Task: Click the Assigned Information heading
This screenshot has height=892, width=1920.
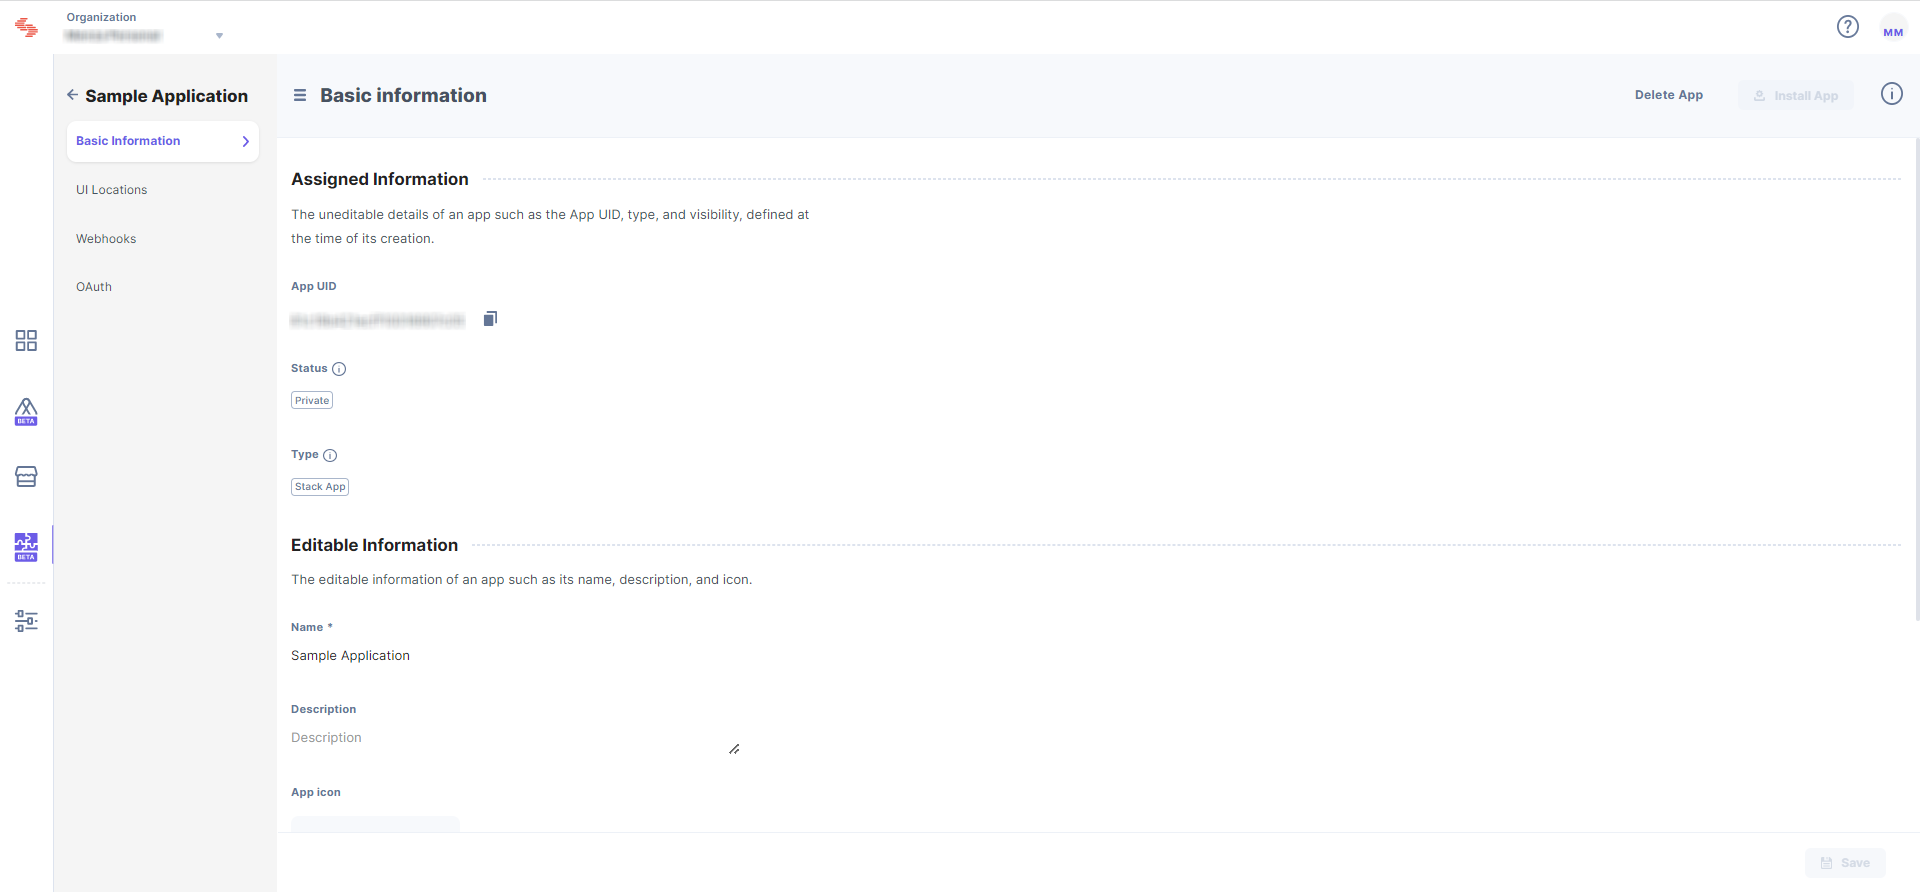Action: point(380,179)
